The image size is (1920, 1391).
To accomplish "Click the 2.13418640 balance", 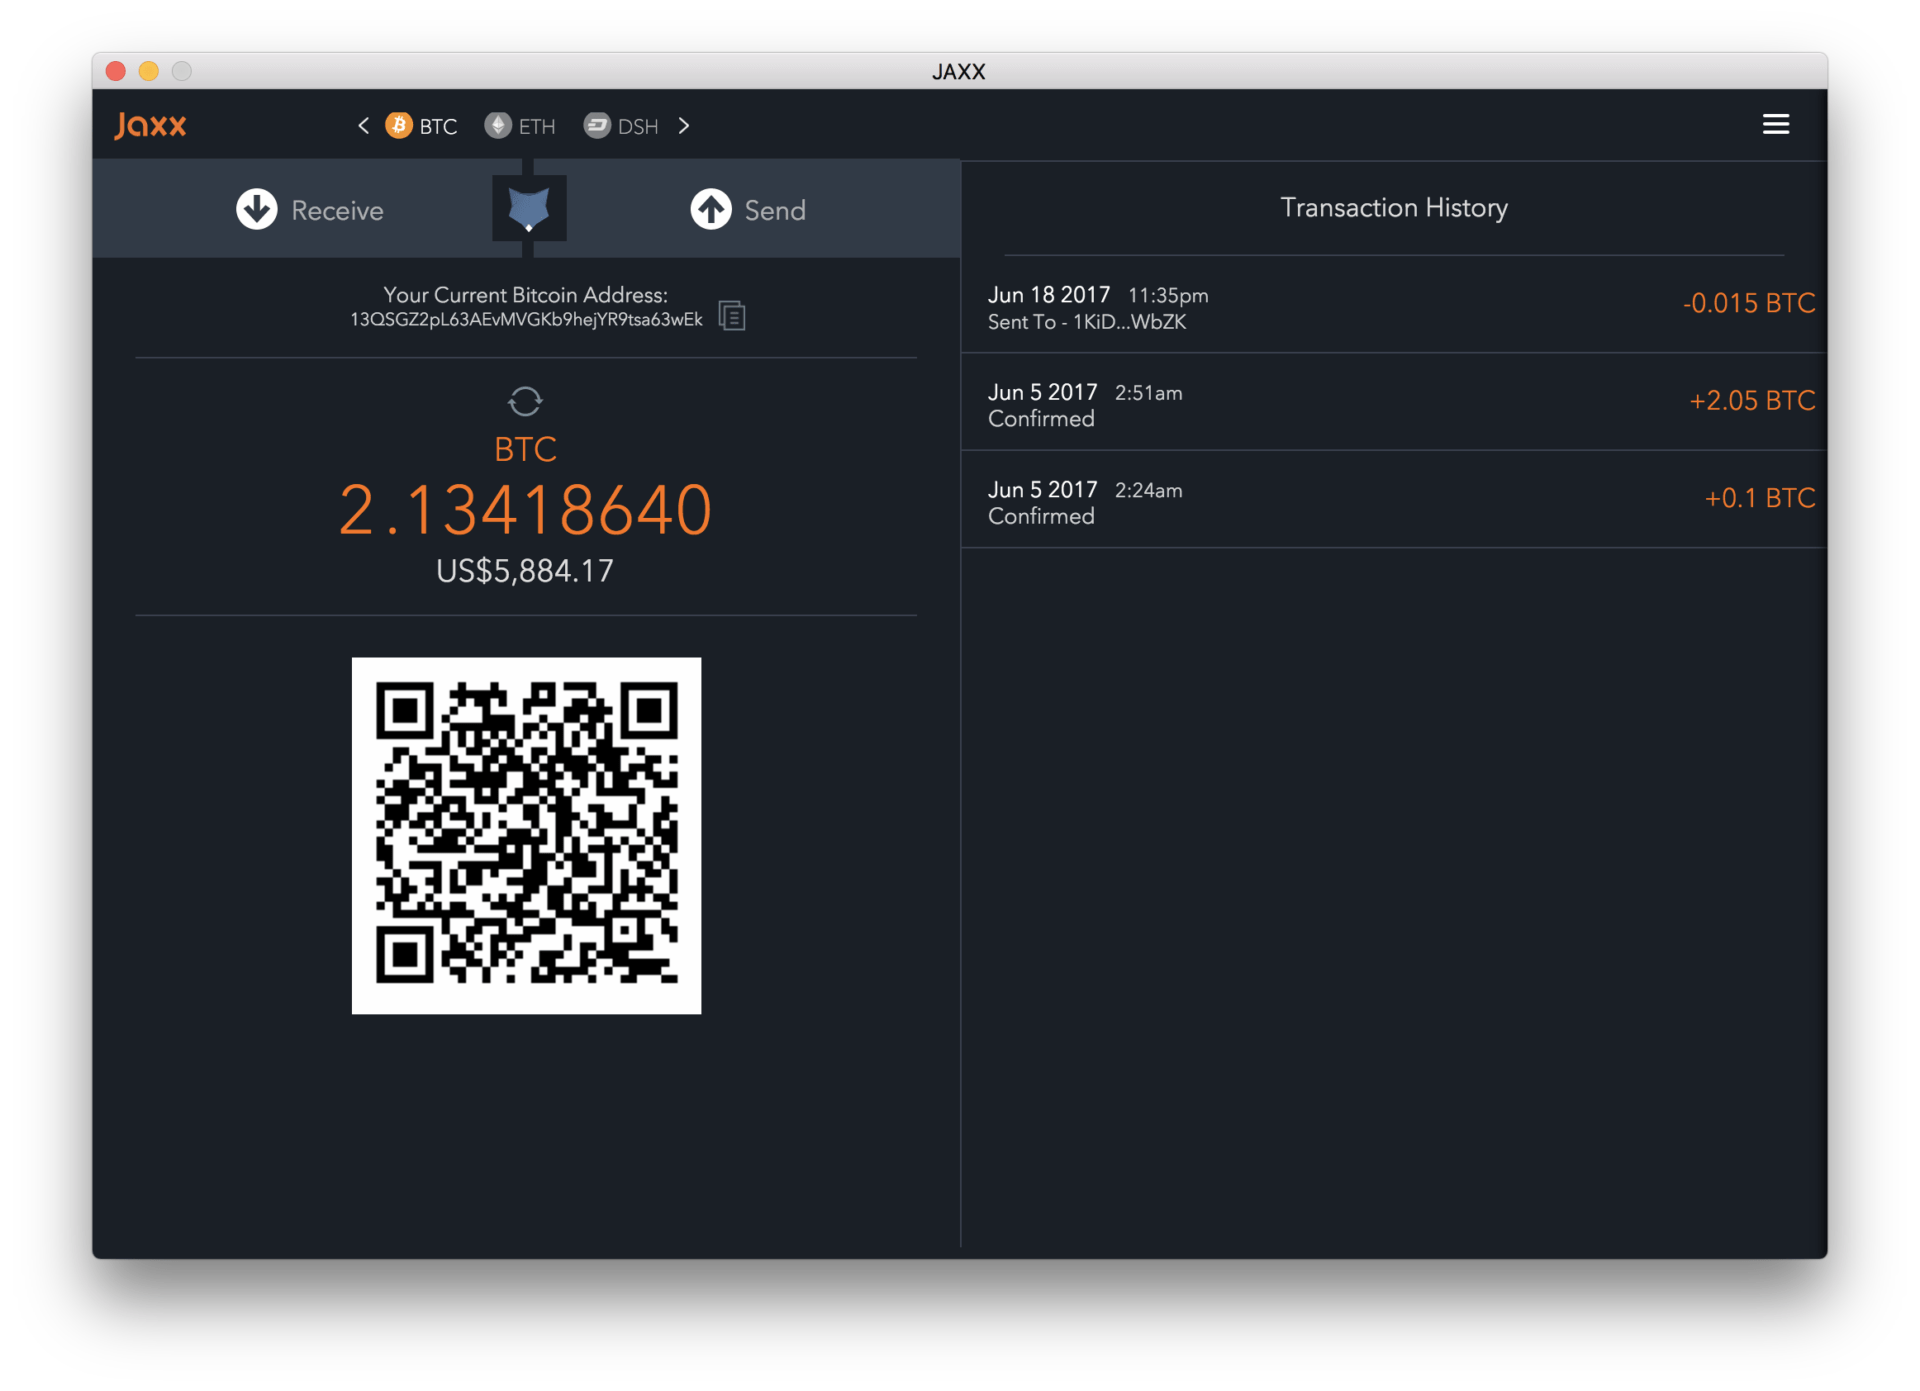I will pos(526,510).
